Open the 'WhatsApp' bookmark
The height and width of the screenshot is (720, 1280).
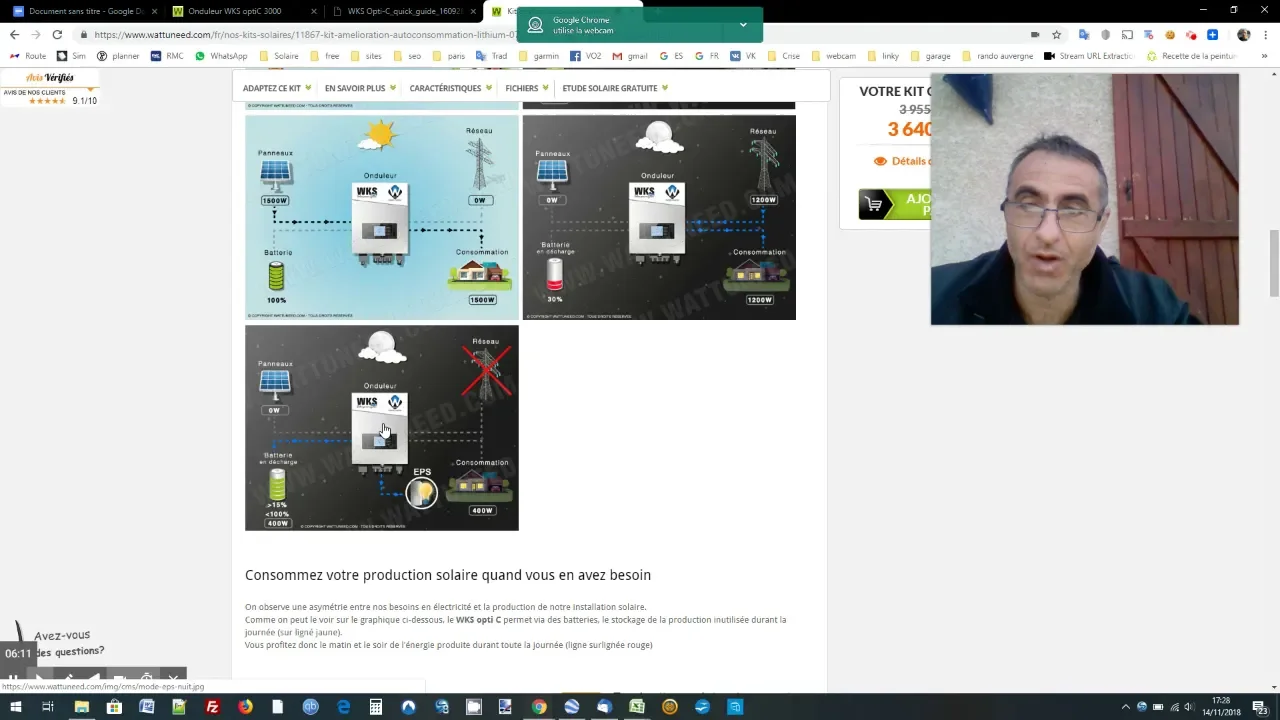(x=222, y=56)
